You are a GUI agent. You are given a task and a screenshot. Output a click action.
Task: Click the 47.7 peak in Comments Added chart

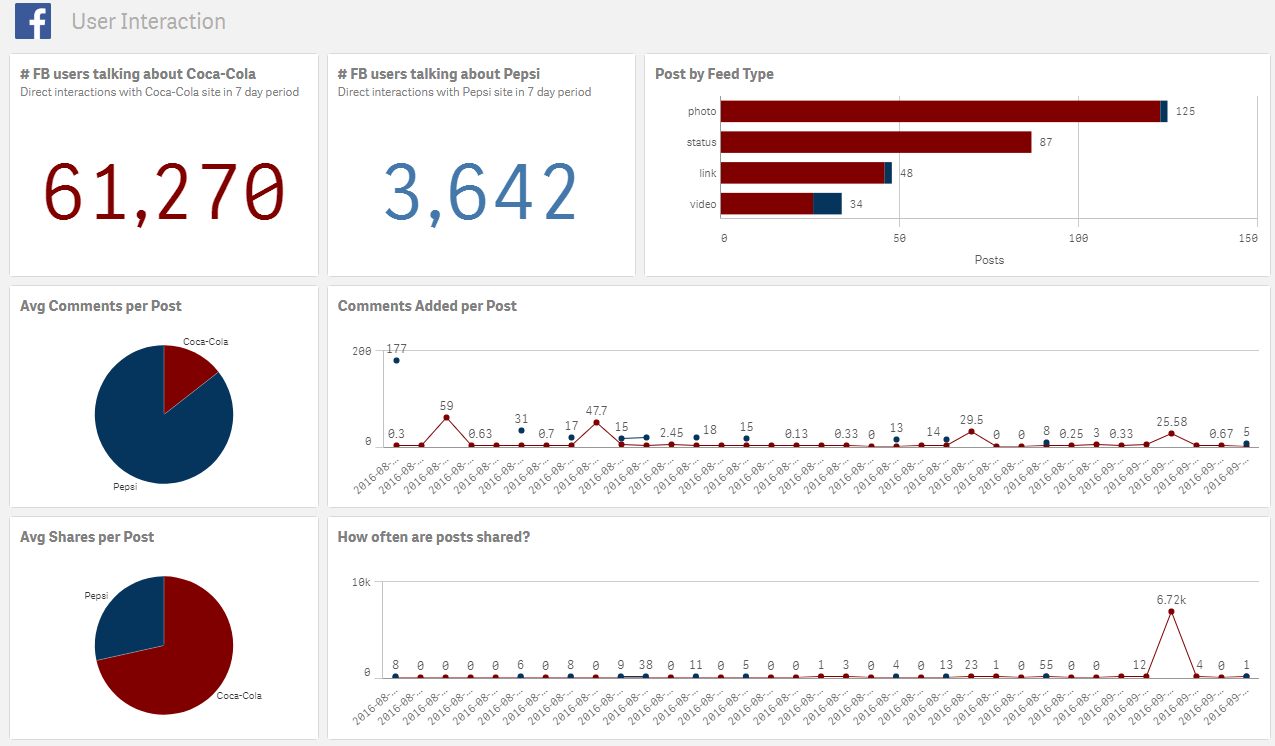[x=596, y=422]
